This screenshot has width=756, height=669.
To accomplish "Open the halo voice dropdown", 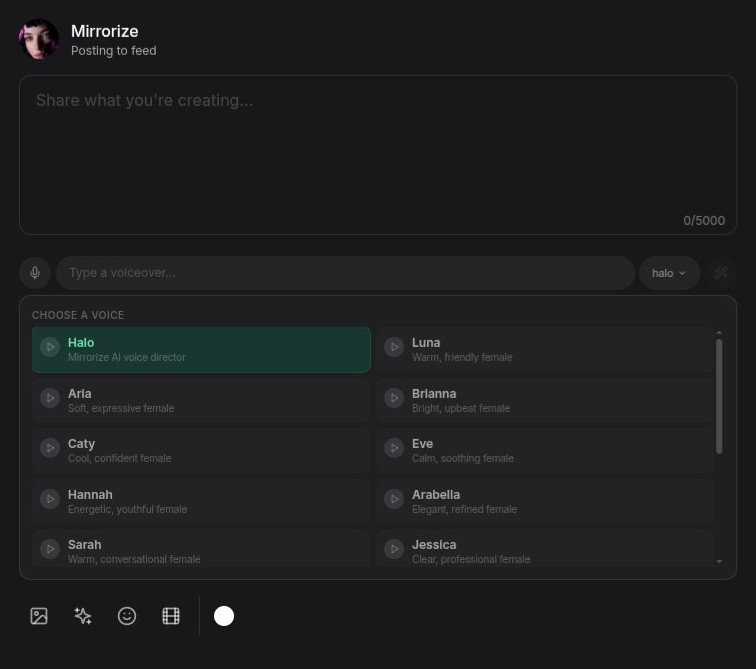I will coord(669,273).
